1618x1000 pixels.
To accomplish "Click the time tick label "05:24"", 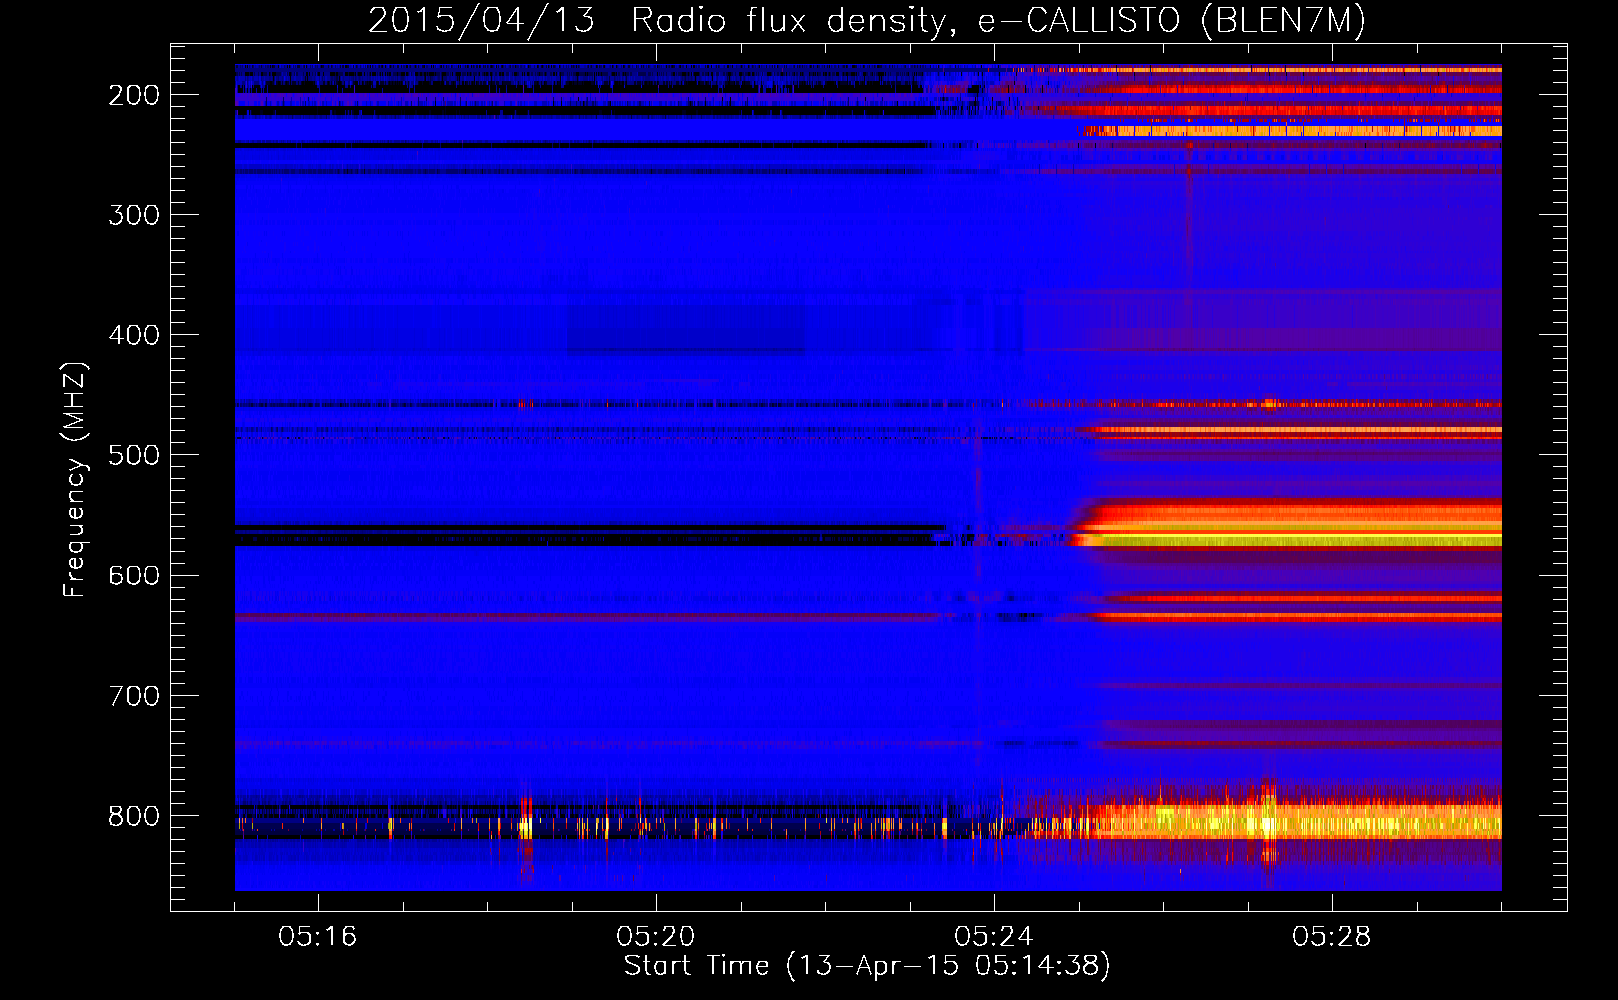I will point(993,937).
